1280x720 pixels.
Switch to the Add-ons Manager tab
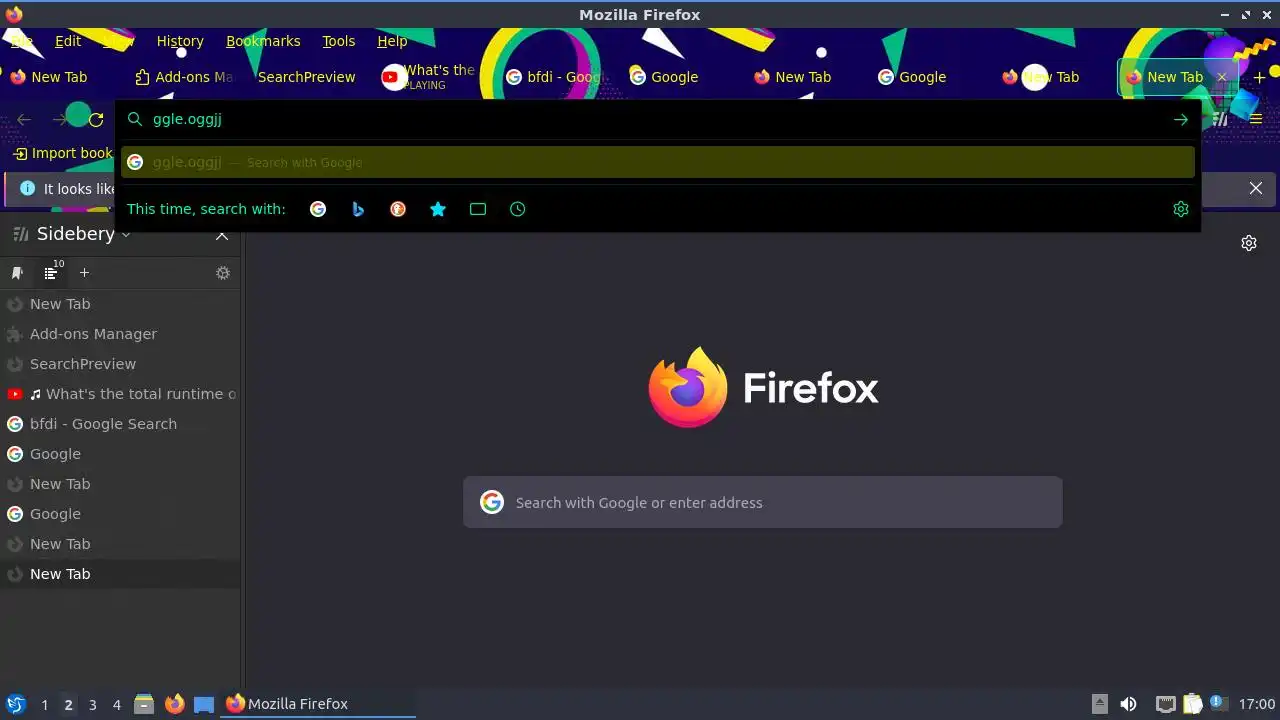point(186,77)
